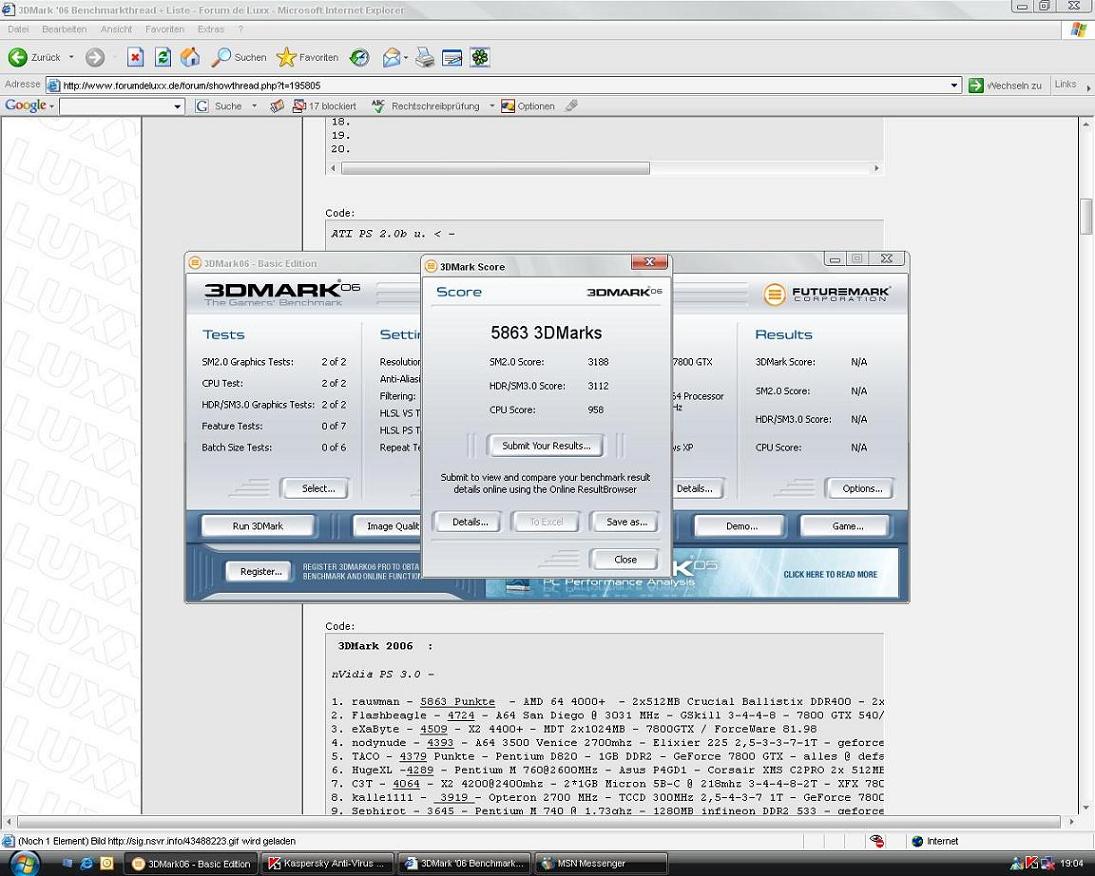Close the 3DMark Score dialog via Close
The height and width of the screenshot is (876, 1095).
(x=625, y=560)
